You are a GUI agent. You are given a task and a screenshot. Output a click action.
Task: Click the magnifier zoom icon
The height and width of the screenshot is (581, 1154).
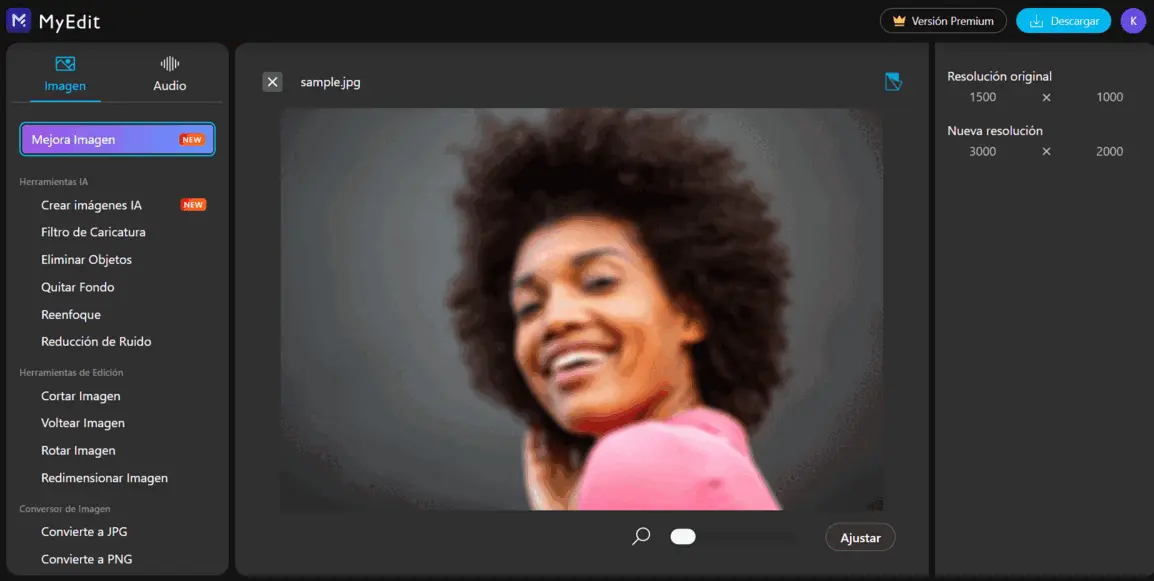point(641,537)
